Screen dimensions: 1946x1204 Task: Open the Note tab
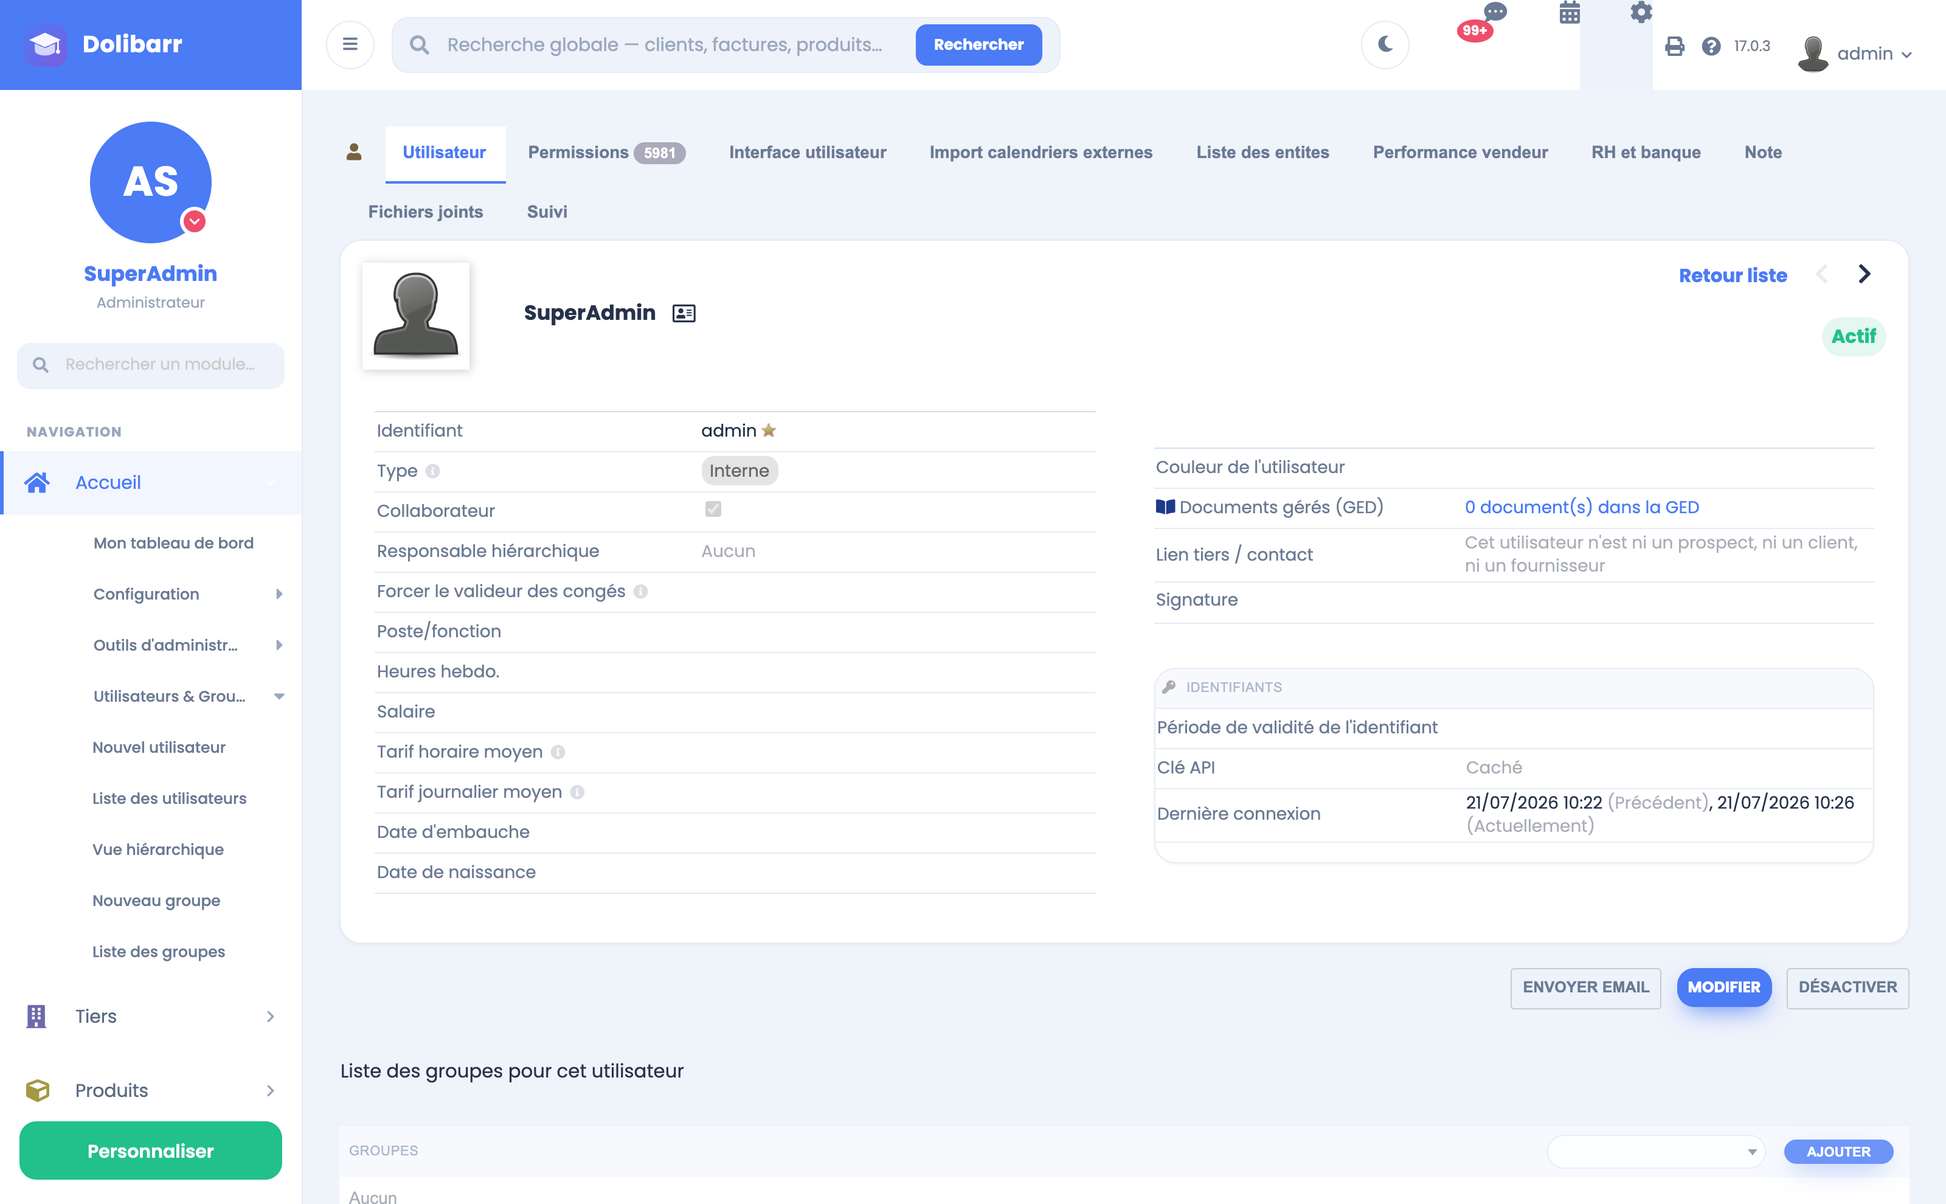[x=1763, y=152]
